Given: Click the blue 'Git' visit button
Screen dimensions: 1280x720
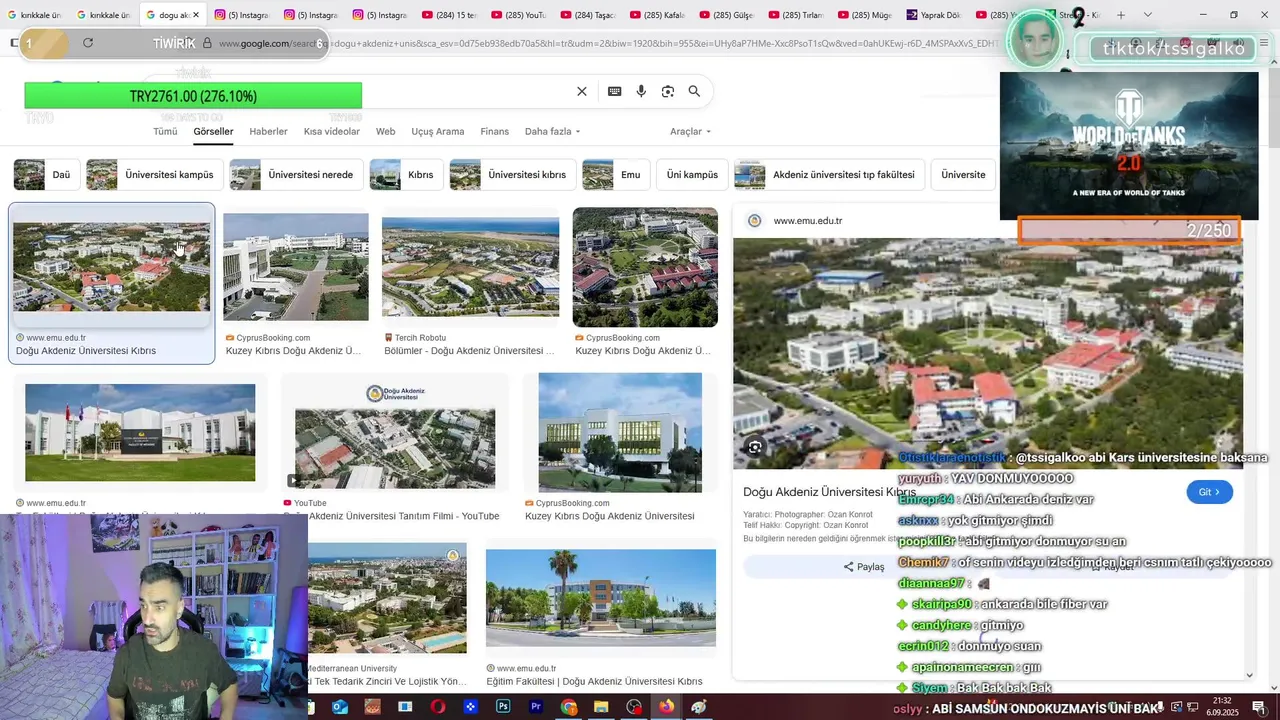Looking at the screenshot, I should click(1210, 492).
